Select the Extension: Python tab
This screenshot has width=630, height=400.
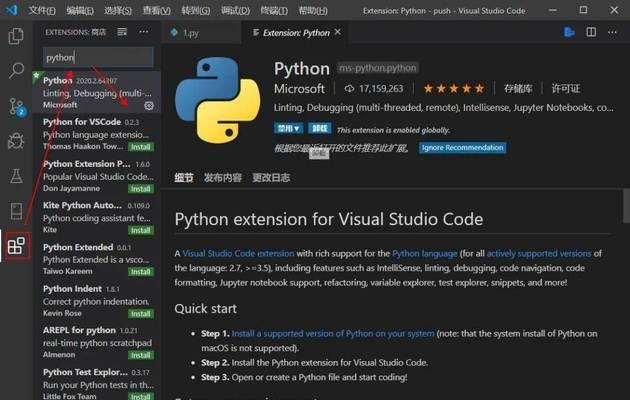click(x=296, y=33)
